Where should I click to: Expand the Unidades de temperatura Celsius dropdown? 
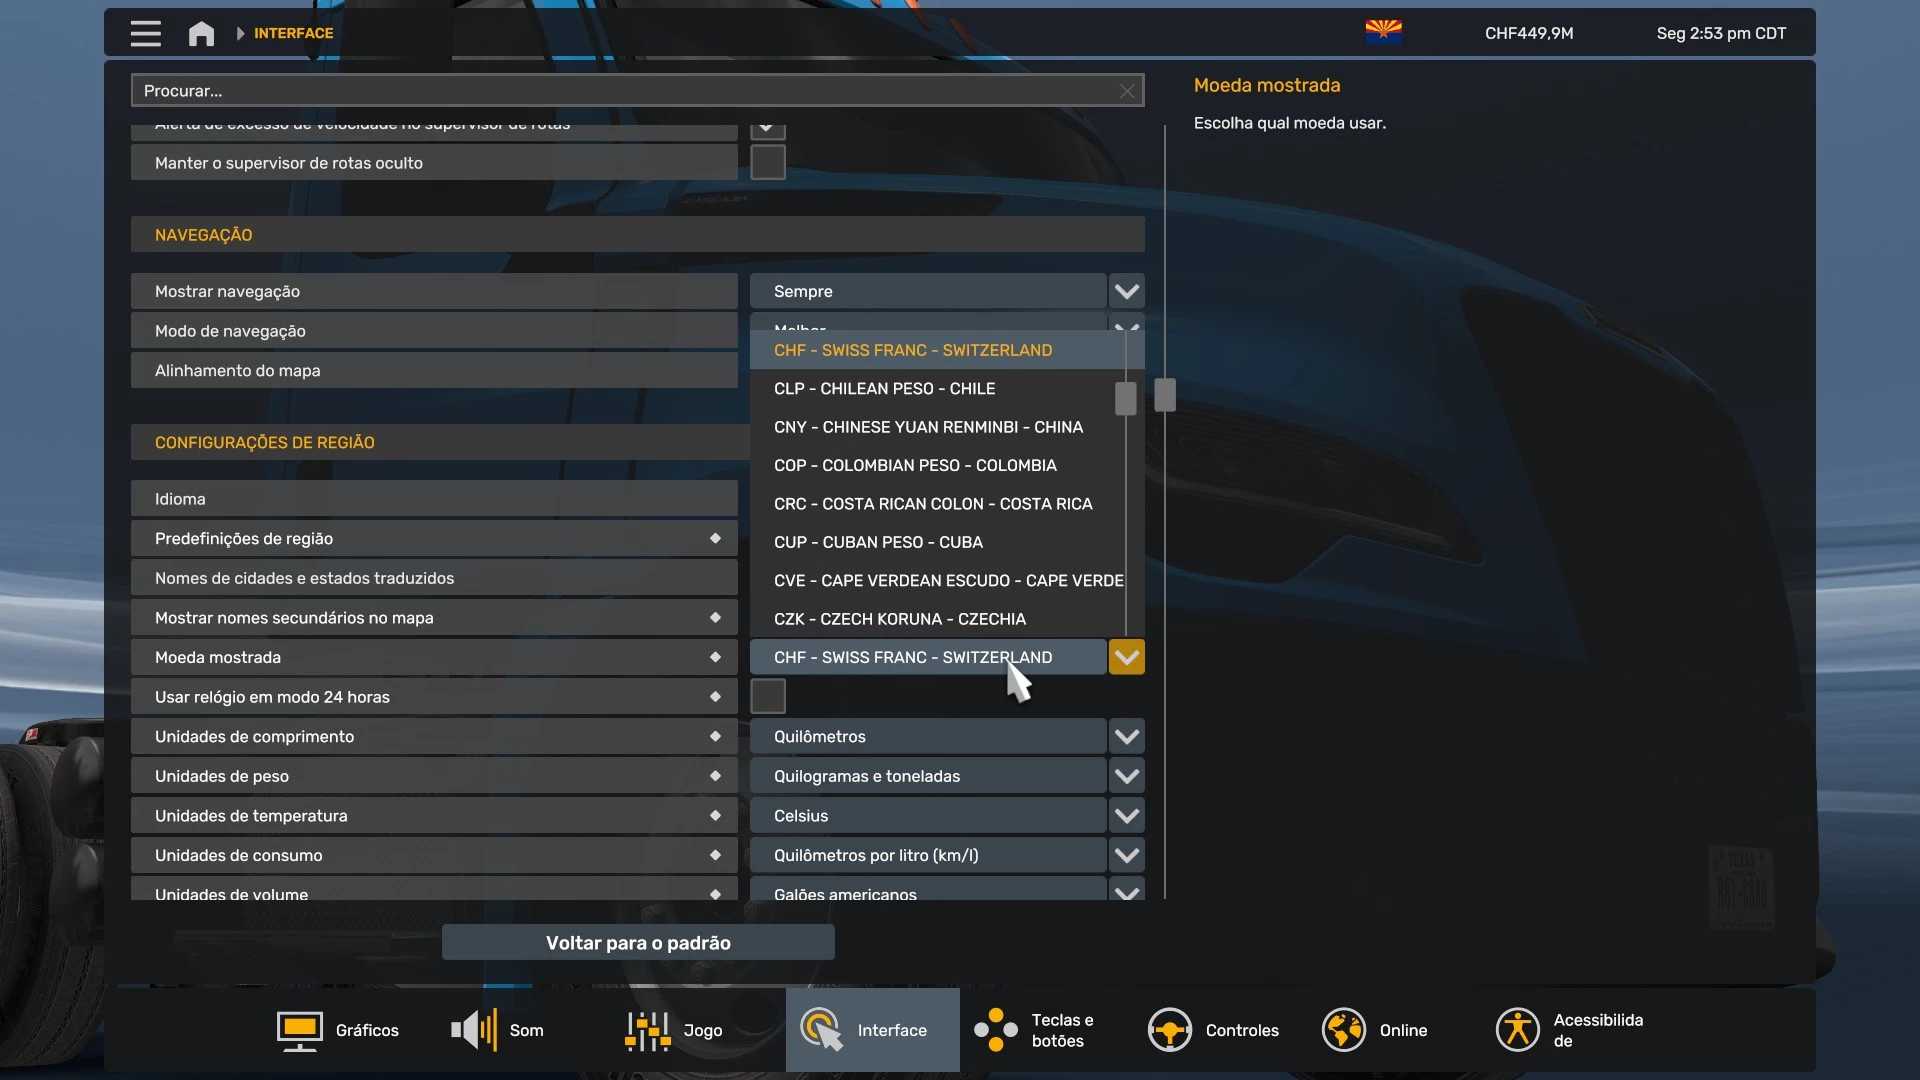point(1126,816)
